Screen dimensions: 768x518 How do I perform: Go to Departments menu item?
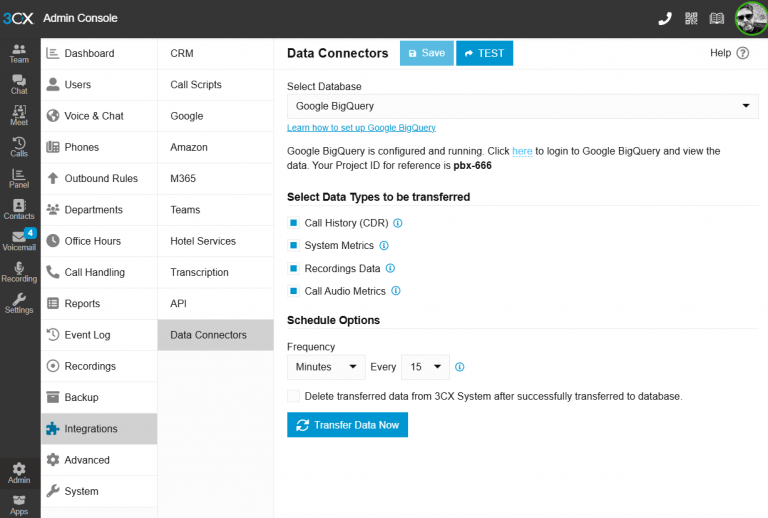tap(99, 210)
